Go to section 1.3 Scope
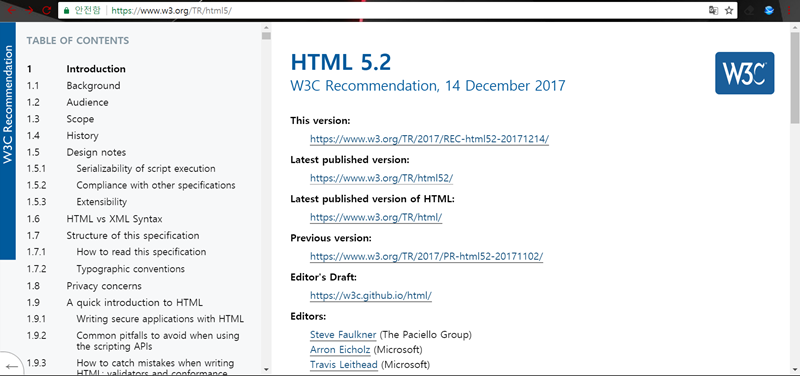Viewport: 800px width, 376px height. (80, 119)
